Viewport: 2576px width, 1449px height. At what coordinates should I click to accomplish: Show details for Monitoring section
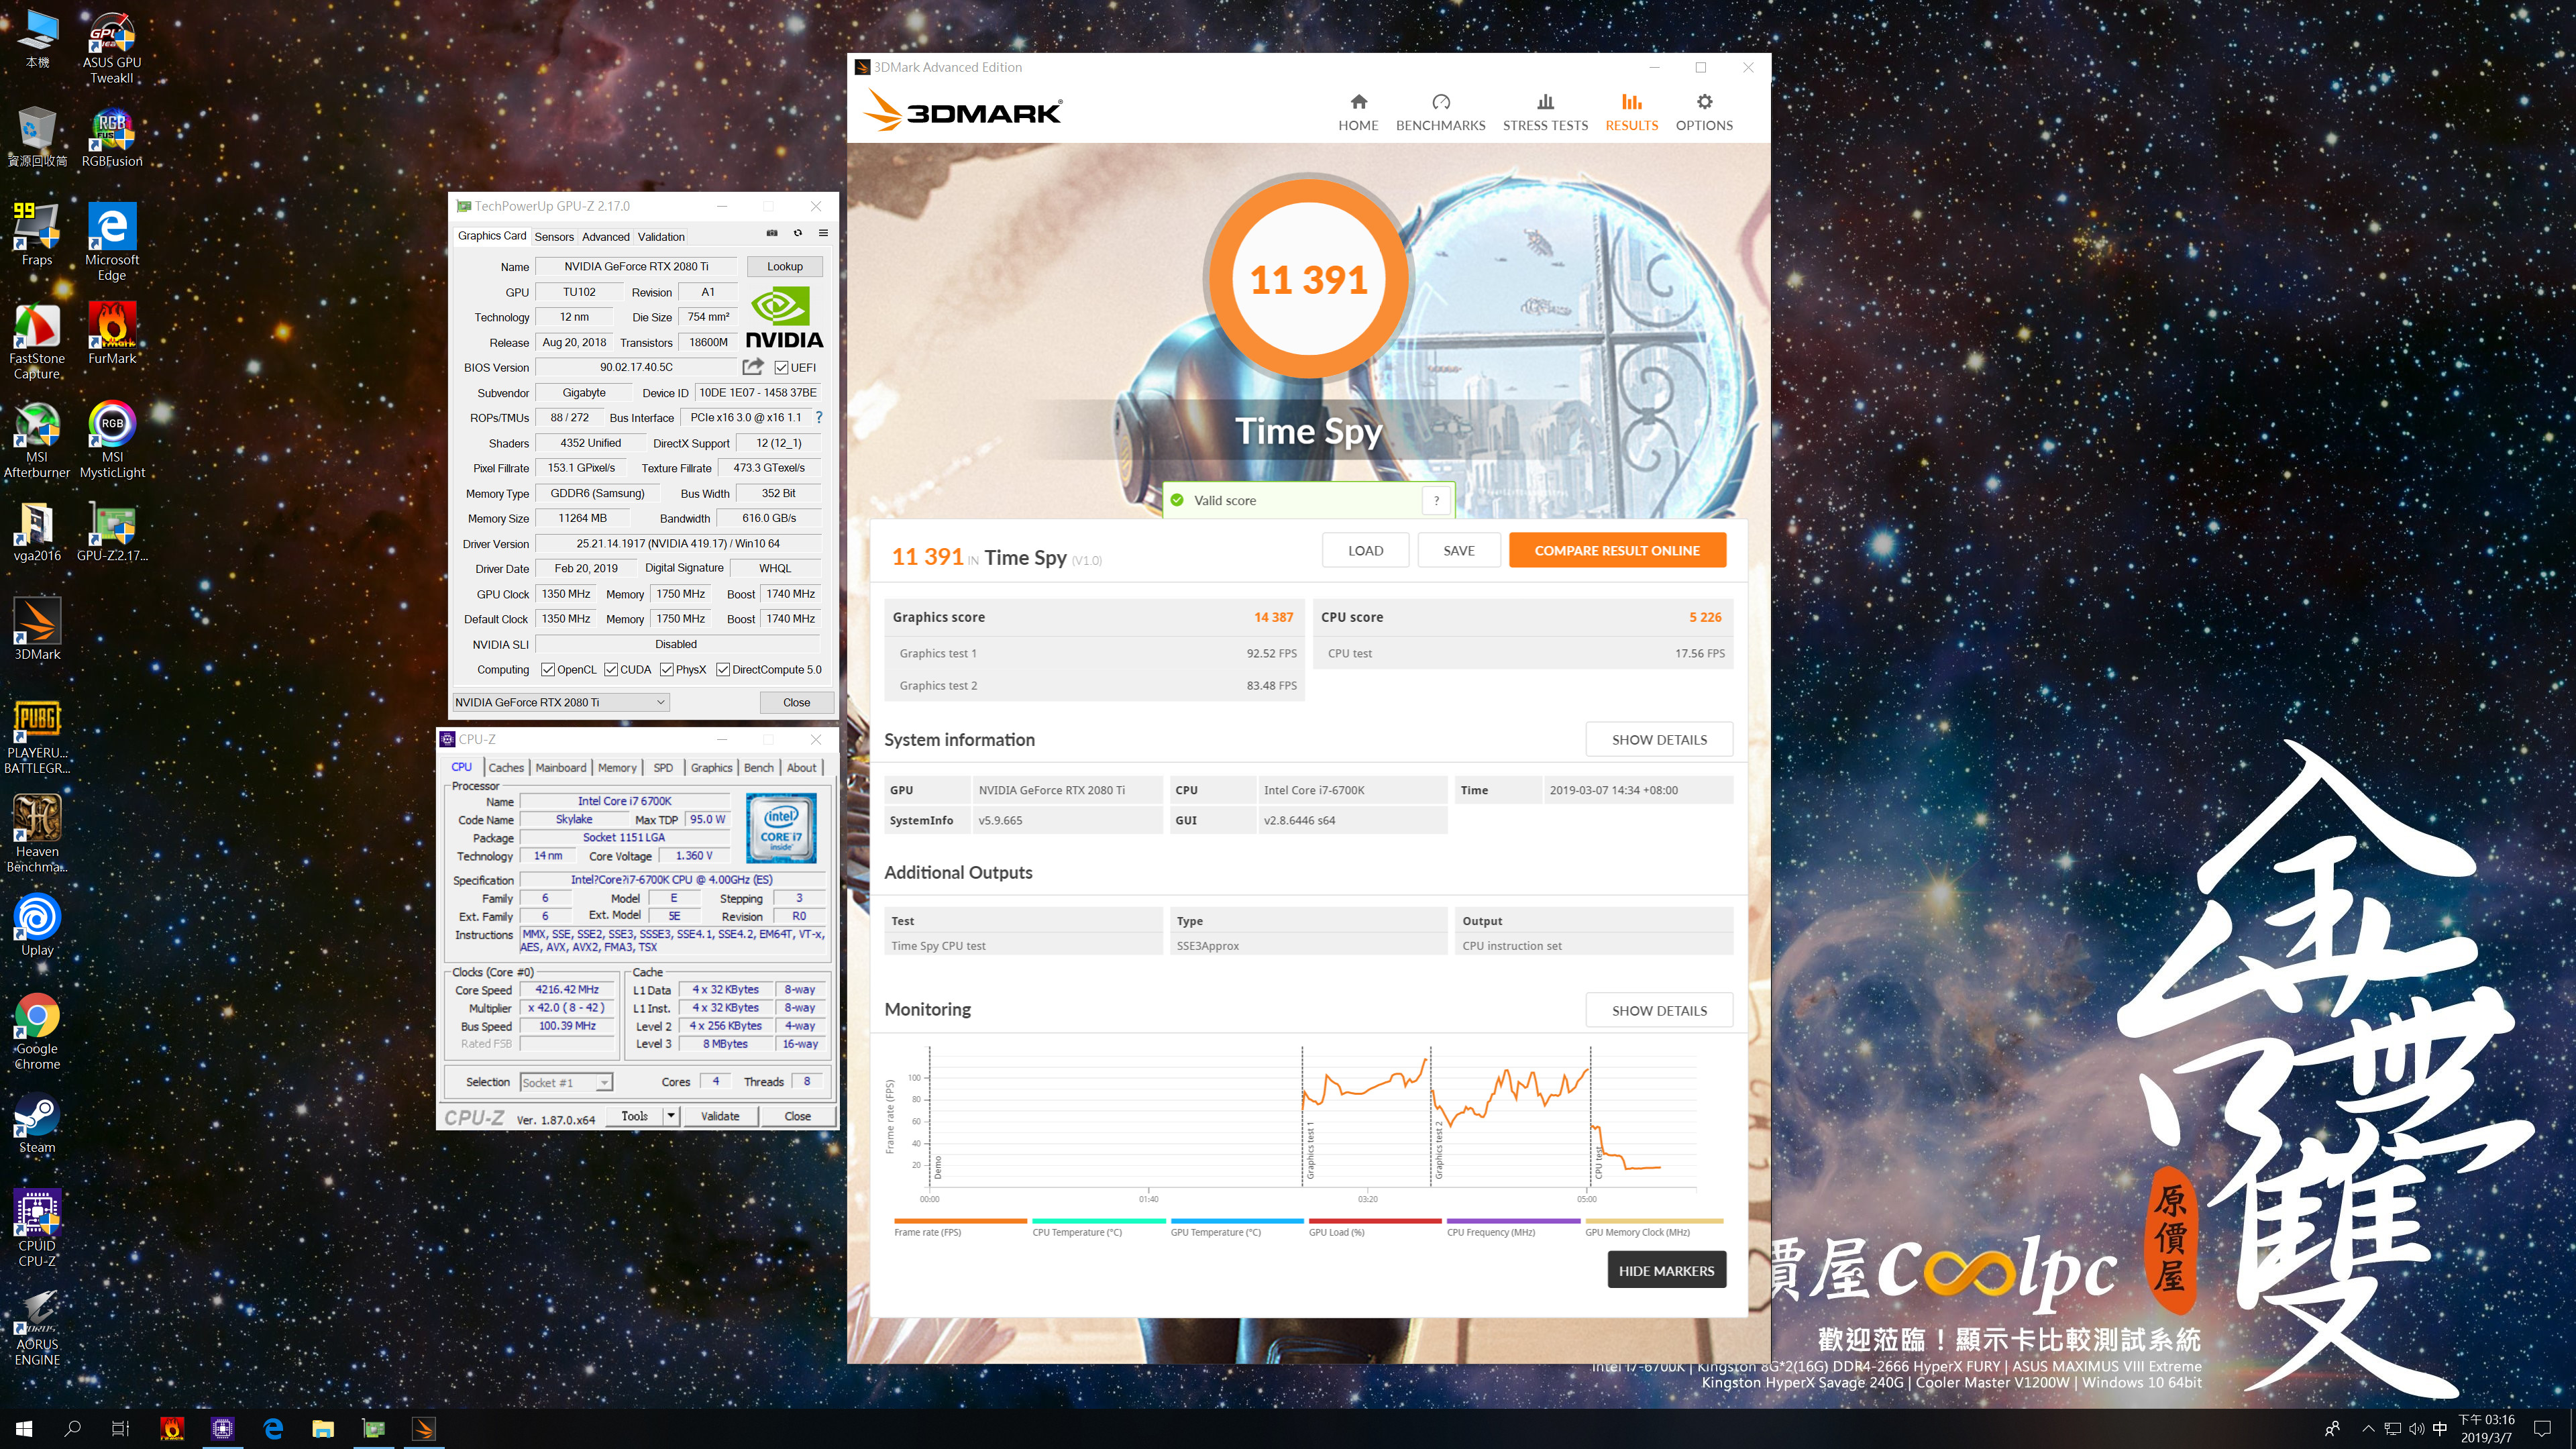(x=1659, y=1011)
